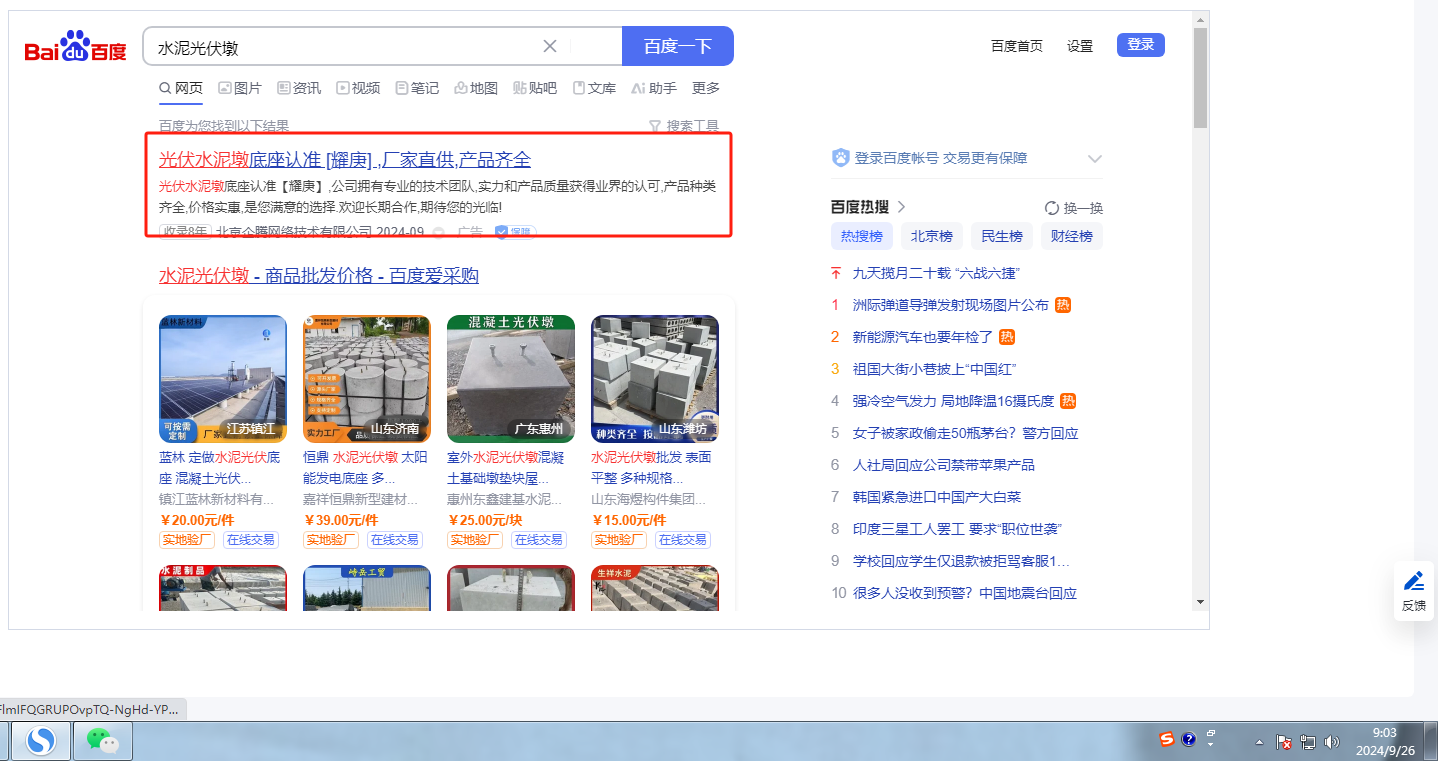Expand 百度热搜 with the arrow
The width and height of the screenshot is (1438, 761).
[x=901, y=207]
